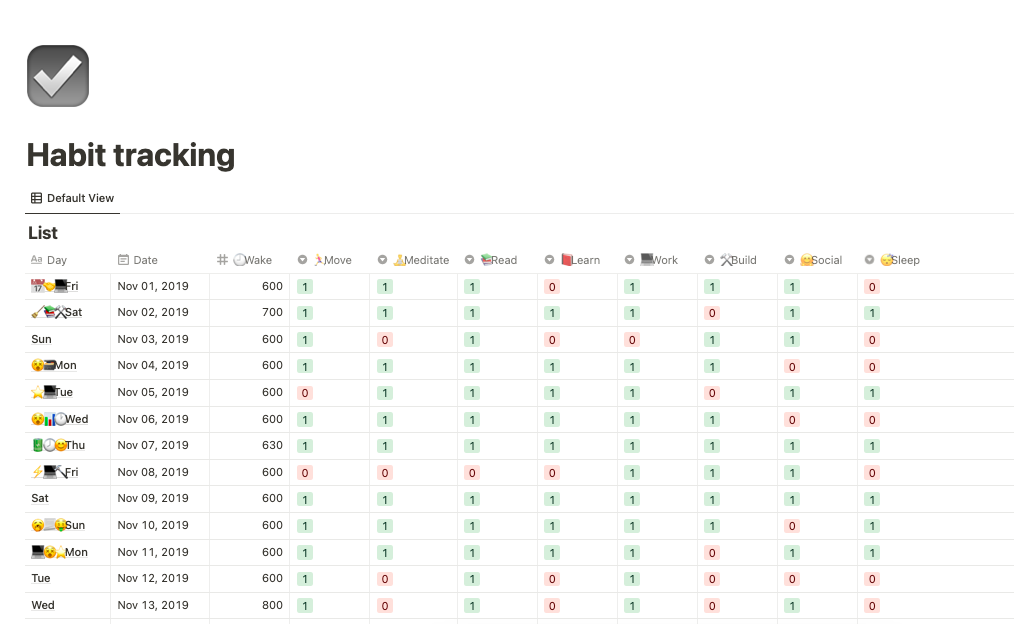Click the select icon in Sleep header

(870, 260)
